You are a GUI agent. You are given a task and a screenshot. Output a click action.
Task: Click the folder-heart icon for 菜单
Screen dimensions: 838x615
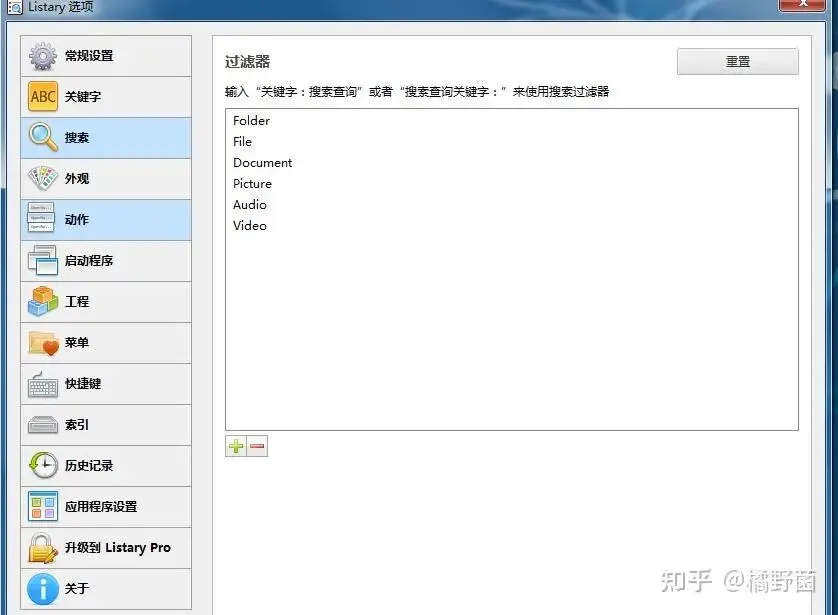[x=43, y=342]
